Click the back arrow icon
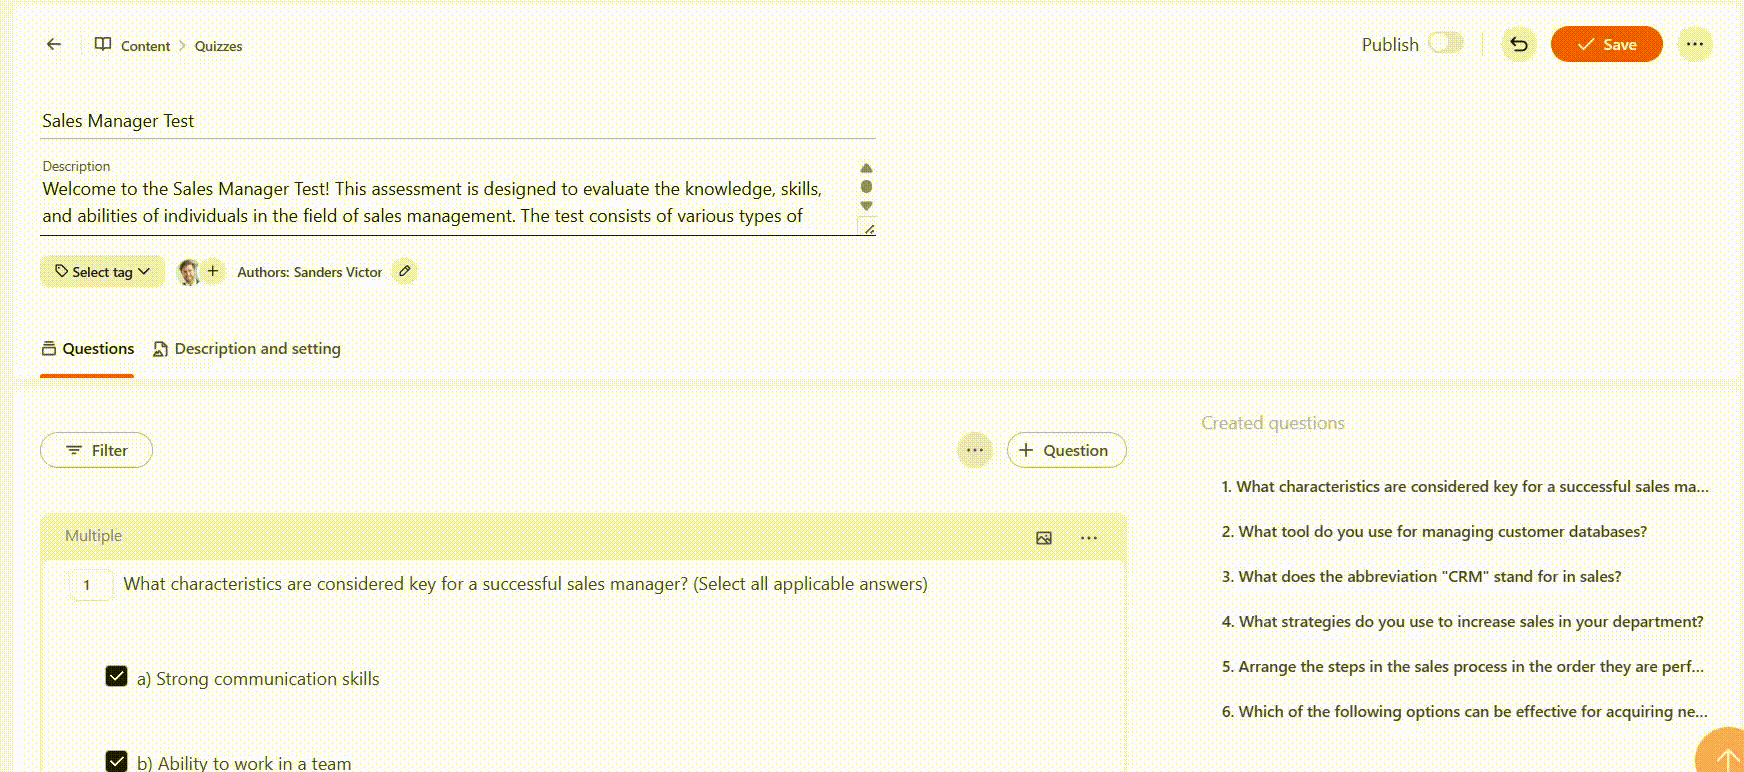Viewport: 1744px width, 772px height. 54,44
